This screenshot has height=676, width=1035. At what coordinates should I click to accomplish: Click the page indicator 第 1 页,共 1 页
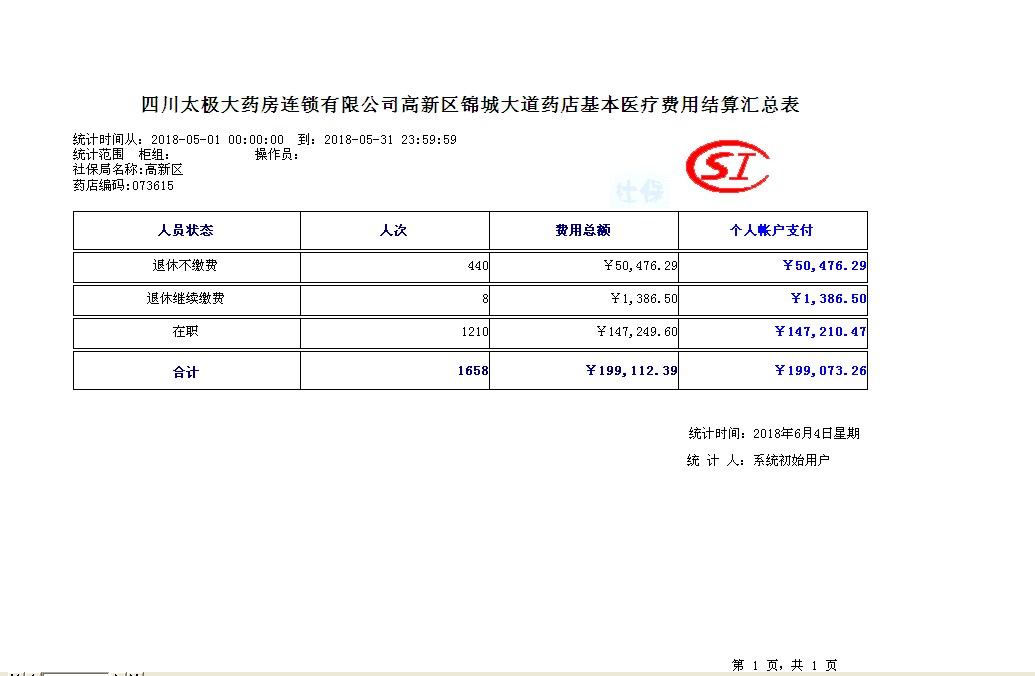(x=784, y=665)
